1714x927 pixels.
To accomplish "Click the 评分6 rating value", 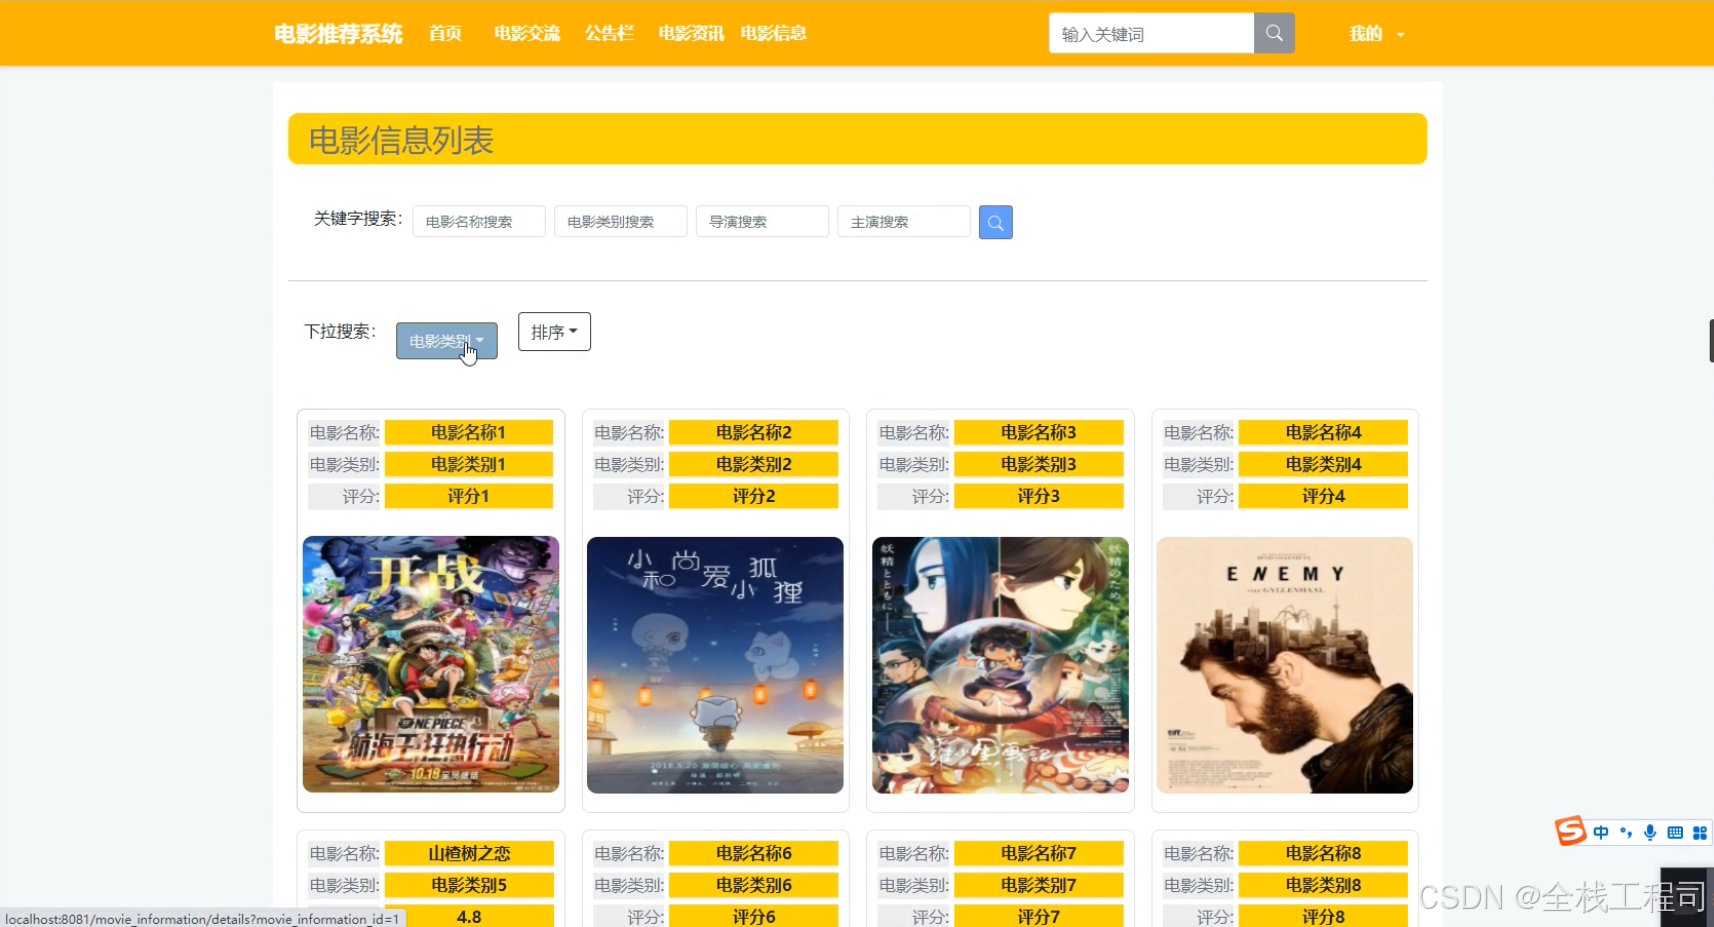I will tap(754, 916).
